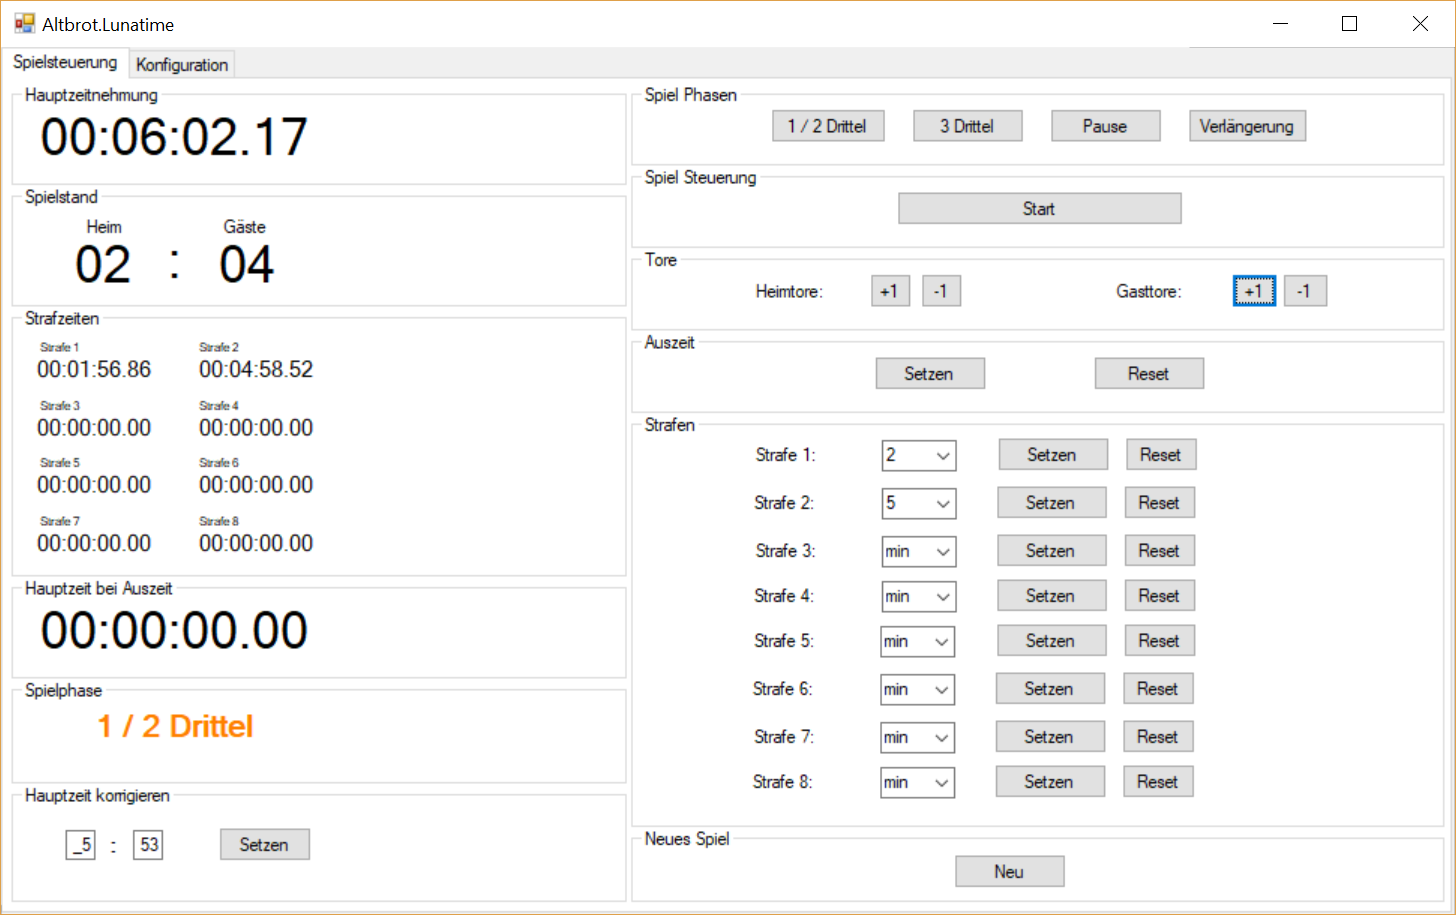Add one goal to Heimtore
The width and height of the screenshot is (1456, 915).
point(889,291)
